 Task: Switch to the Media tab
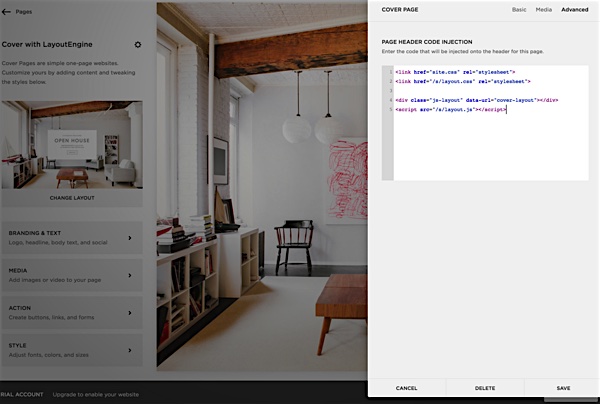(543, 10)
